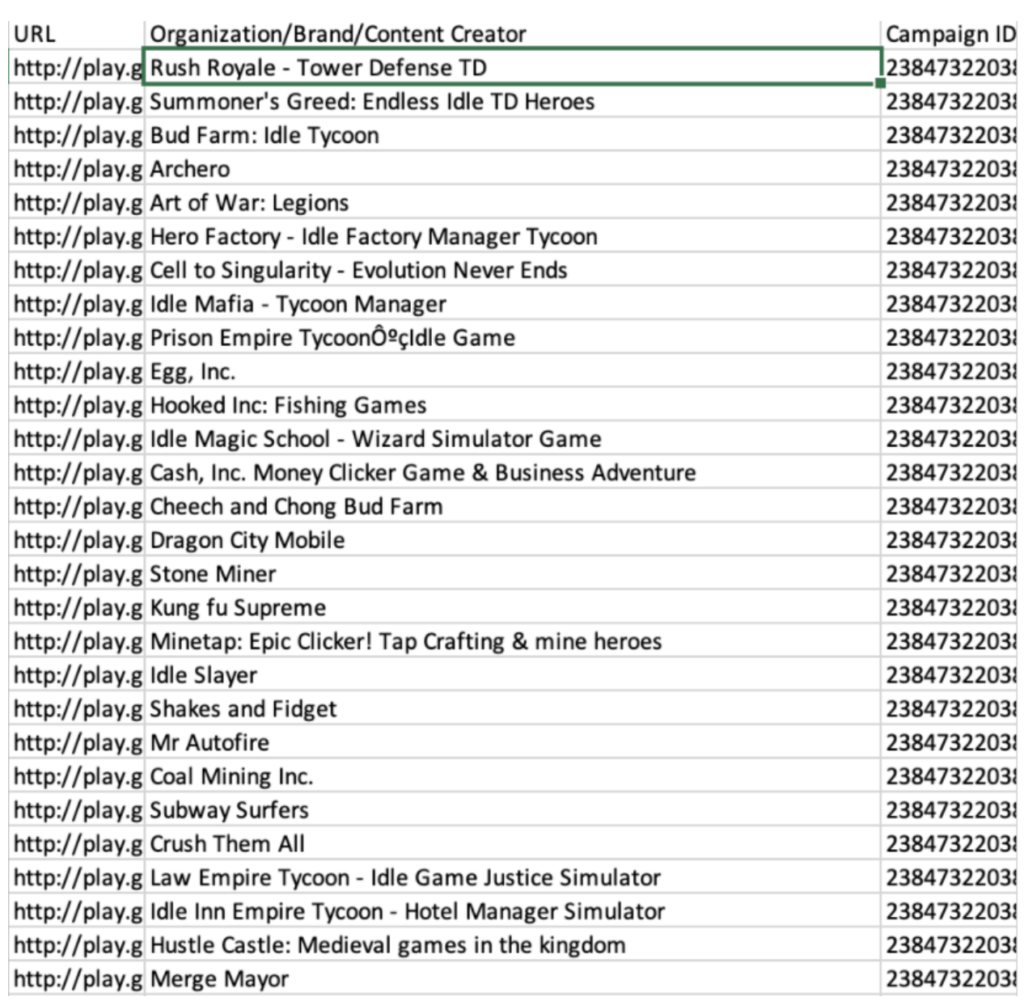
Task: Select the 'Campaign ID' header cell
Action: coord(950,34)
